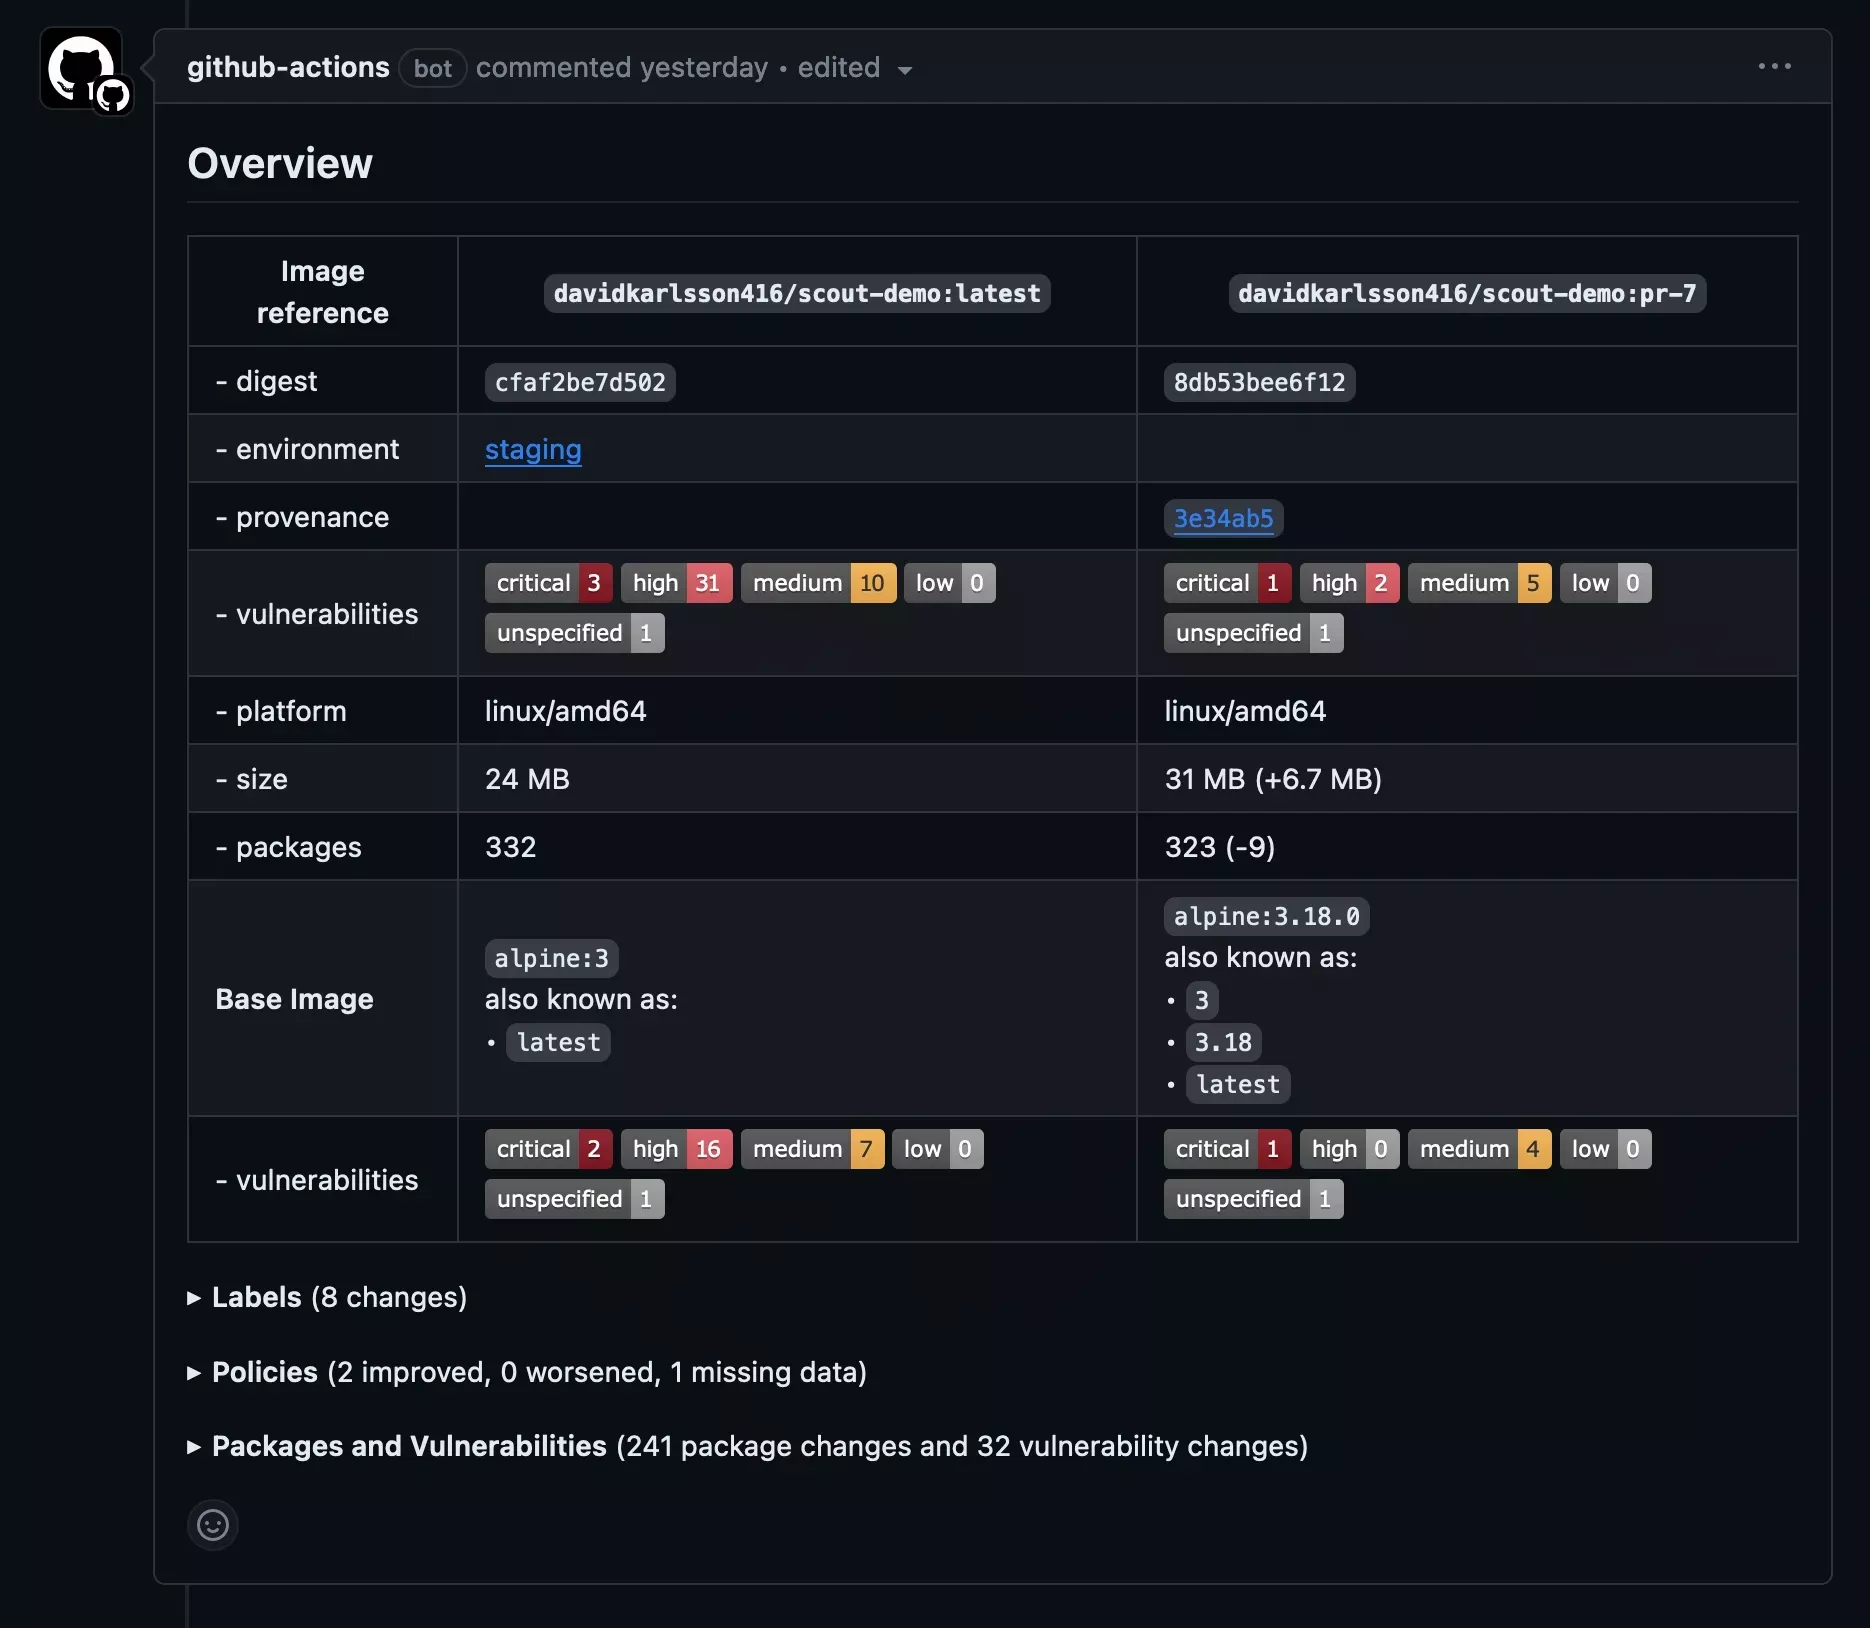1870x1628 pixels.
Task: Click the commented yesterday timestamp
Action: [x=620, y=67]
